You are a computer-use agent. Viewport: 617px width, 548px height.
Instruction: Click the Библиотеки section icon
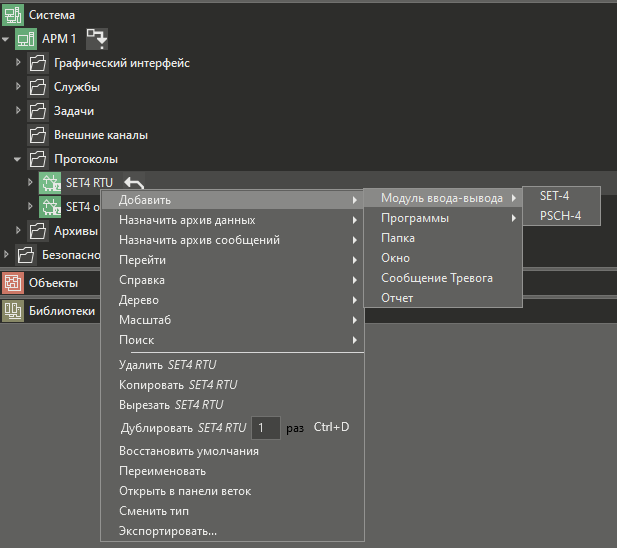(x=13, y=311)
